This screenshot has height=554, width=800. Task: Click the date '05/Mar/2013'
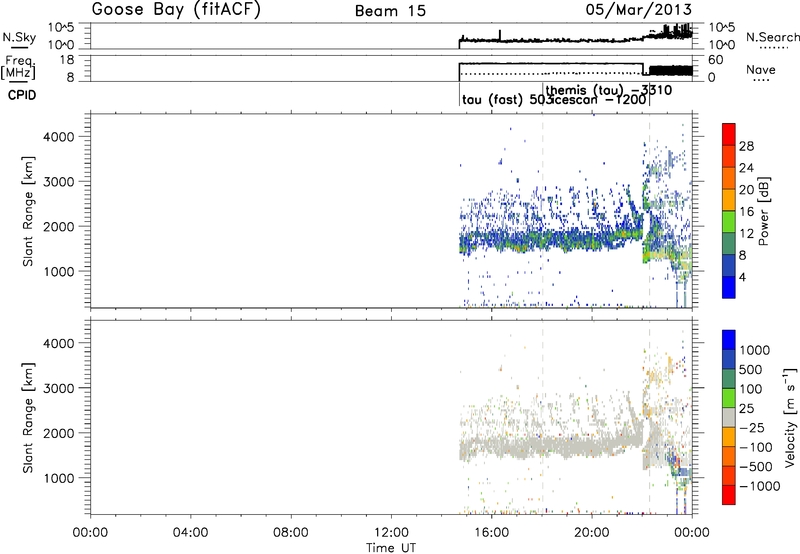(x=638, y=10)
